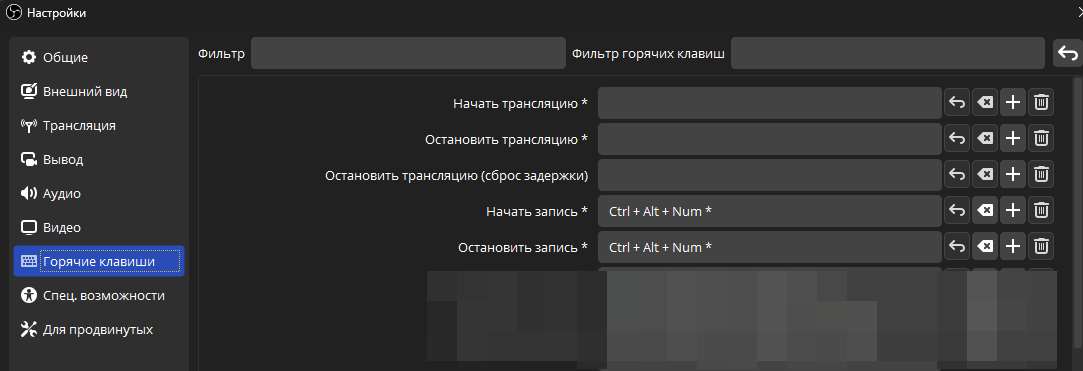The height and width of the screenshot is (371, 1083).
Task: Click the Остановить запись hotkey field
Action: click(x=769, y=247)
